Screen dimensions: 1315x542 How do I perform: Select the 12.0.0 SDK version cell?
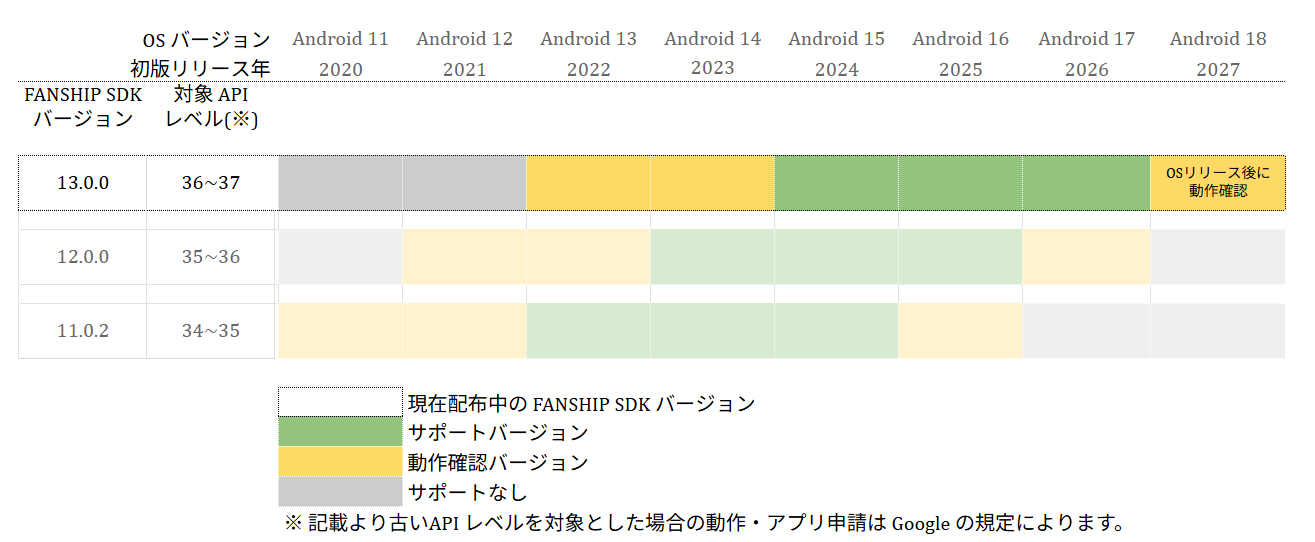pyautogui.click(x=83, y=257)
